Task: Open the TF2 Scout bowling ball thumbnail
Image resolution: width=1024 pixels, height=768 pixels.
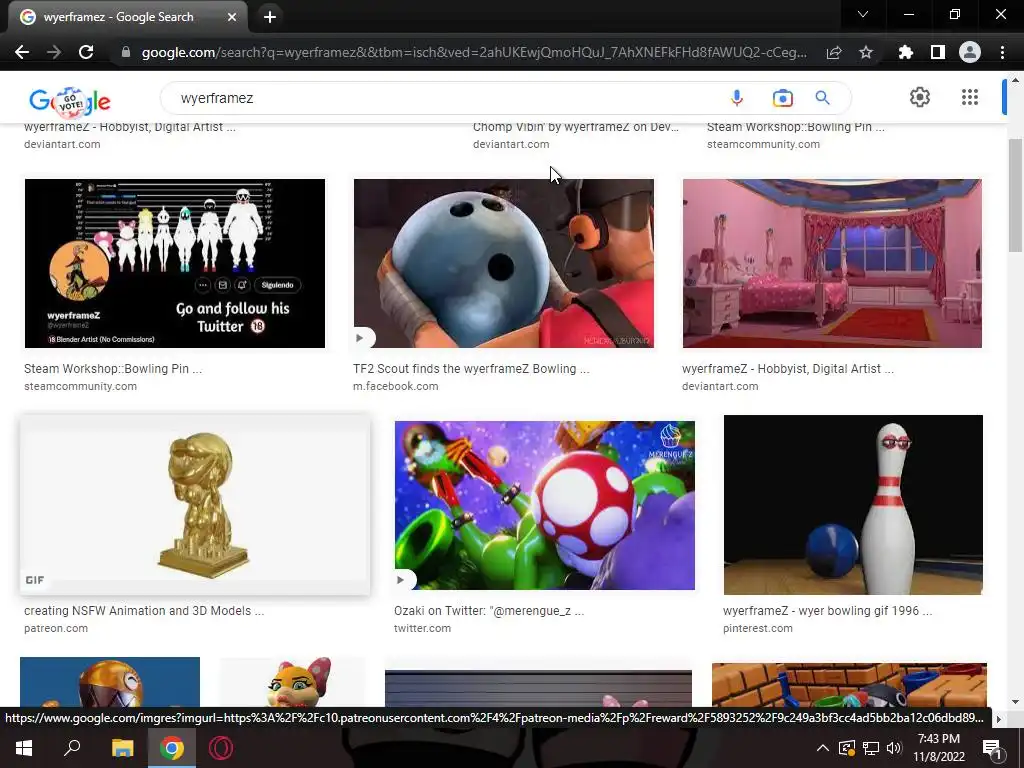Action: click(x=504, y=263)
